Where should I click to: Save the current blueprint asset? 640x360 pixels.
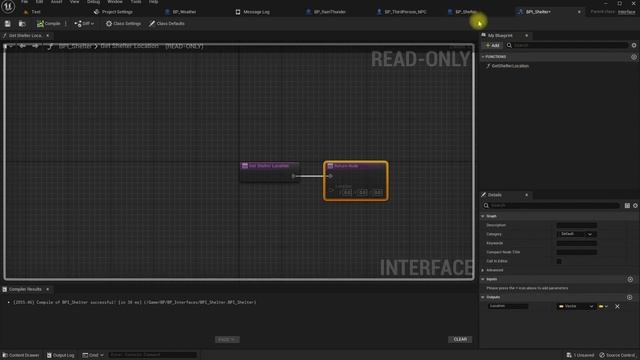coord(8,24)
